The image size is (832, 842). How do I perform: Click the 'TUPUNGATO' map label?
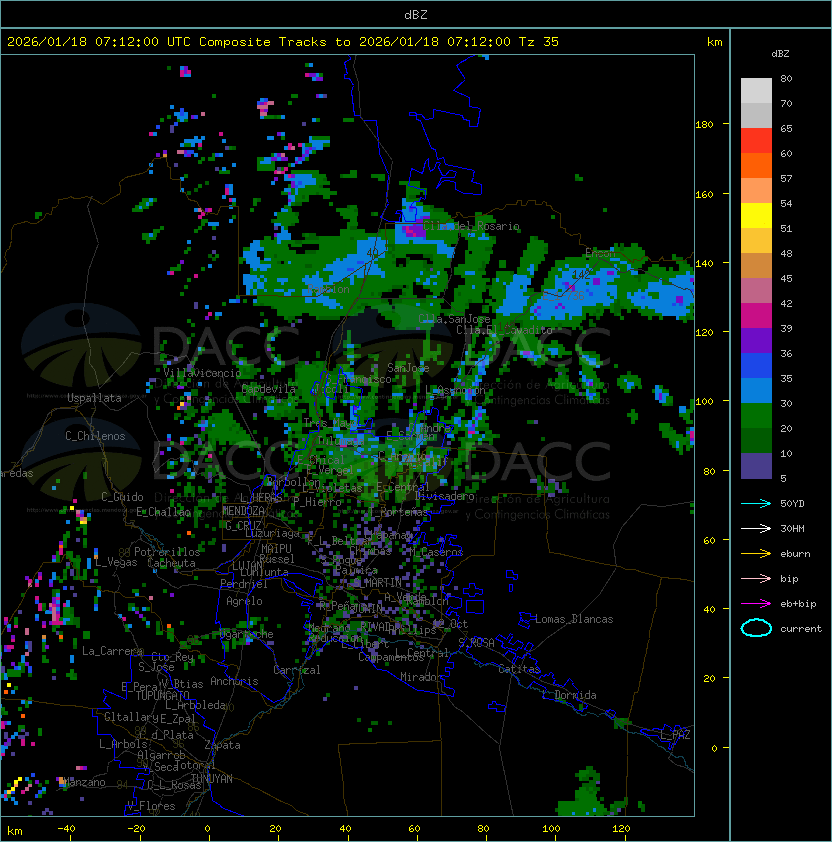(162, 695)
